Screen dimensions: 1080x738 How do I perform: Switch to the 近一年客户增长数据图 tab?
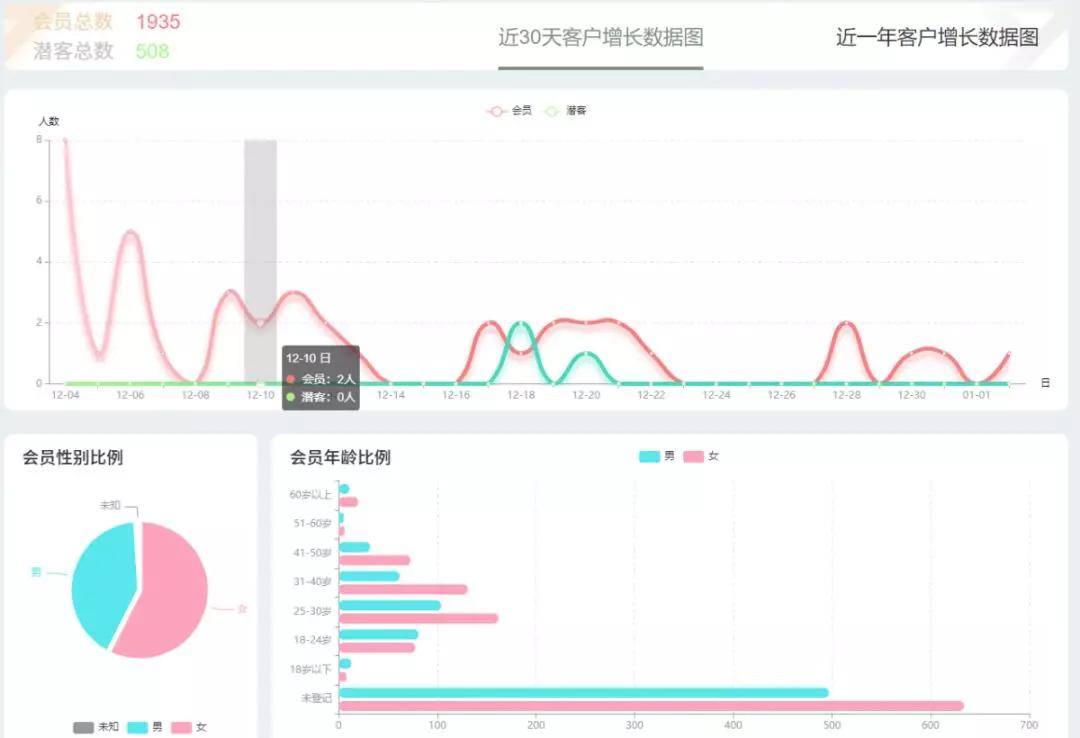pyautogui.click(x=936, y=37)
